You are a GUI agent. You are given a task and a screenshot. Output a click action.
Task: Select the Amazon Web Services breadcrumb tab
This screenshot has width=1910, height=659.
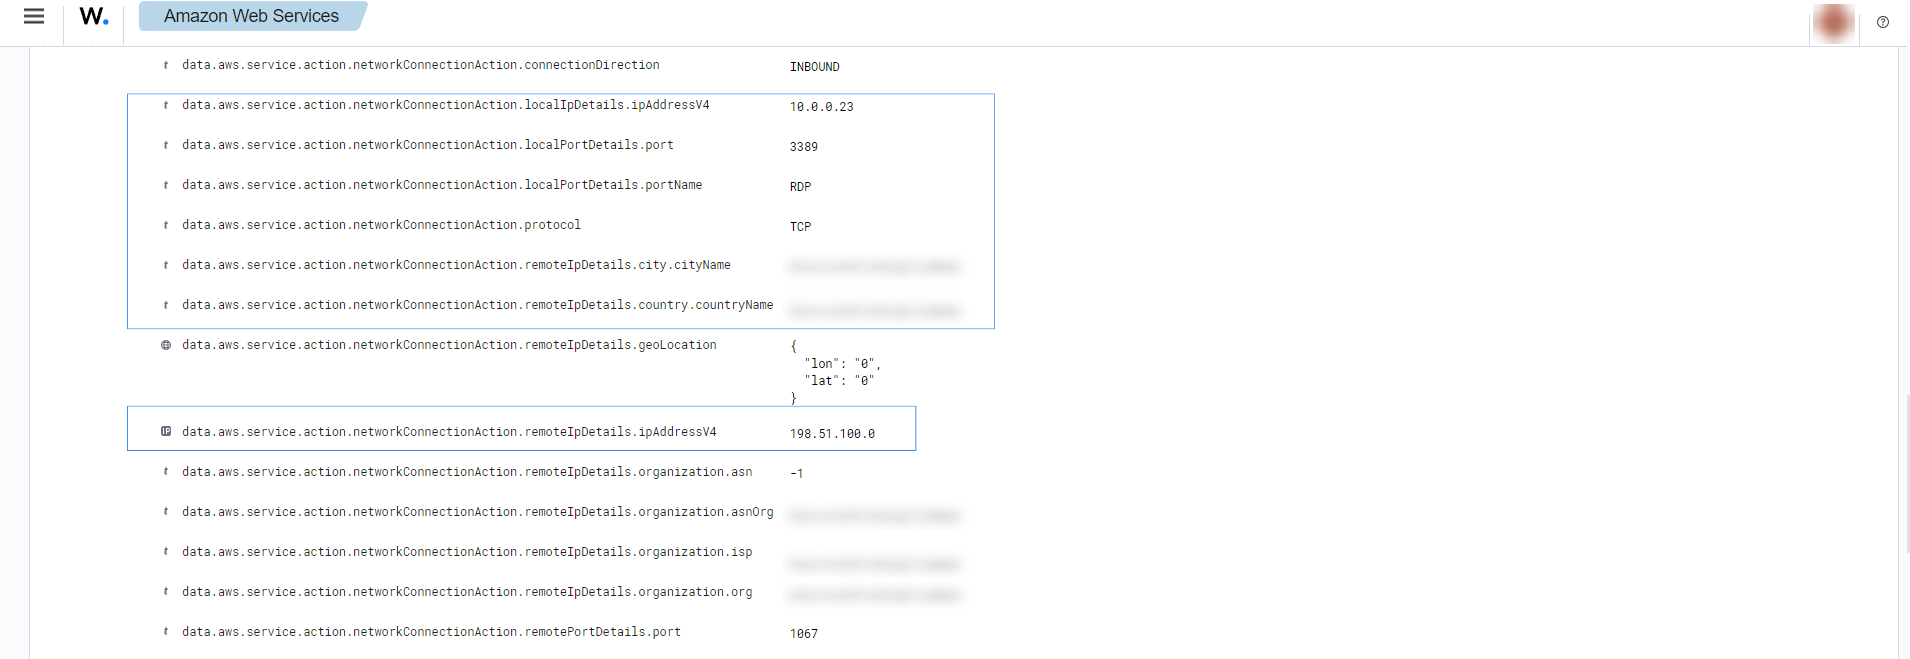coord(251,16)
